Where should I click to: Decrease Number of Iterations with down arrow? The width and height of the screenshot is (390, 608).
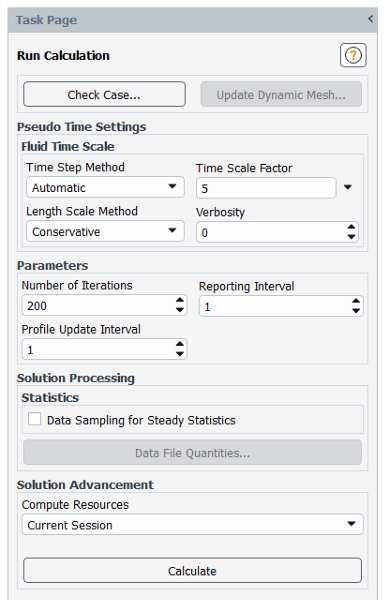click(x=180, y=309)
